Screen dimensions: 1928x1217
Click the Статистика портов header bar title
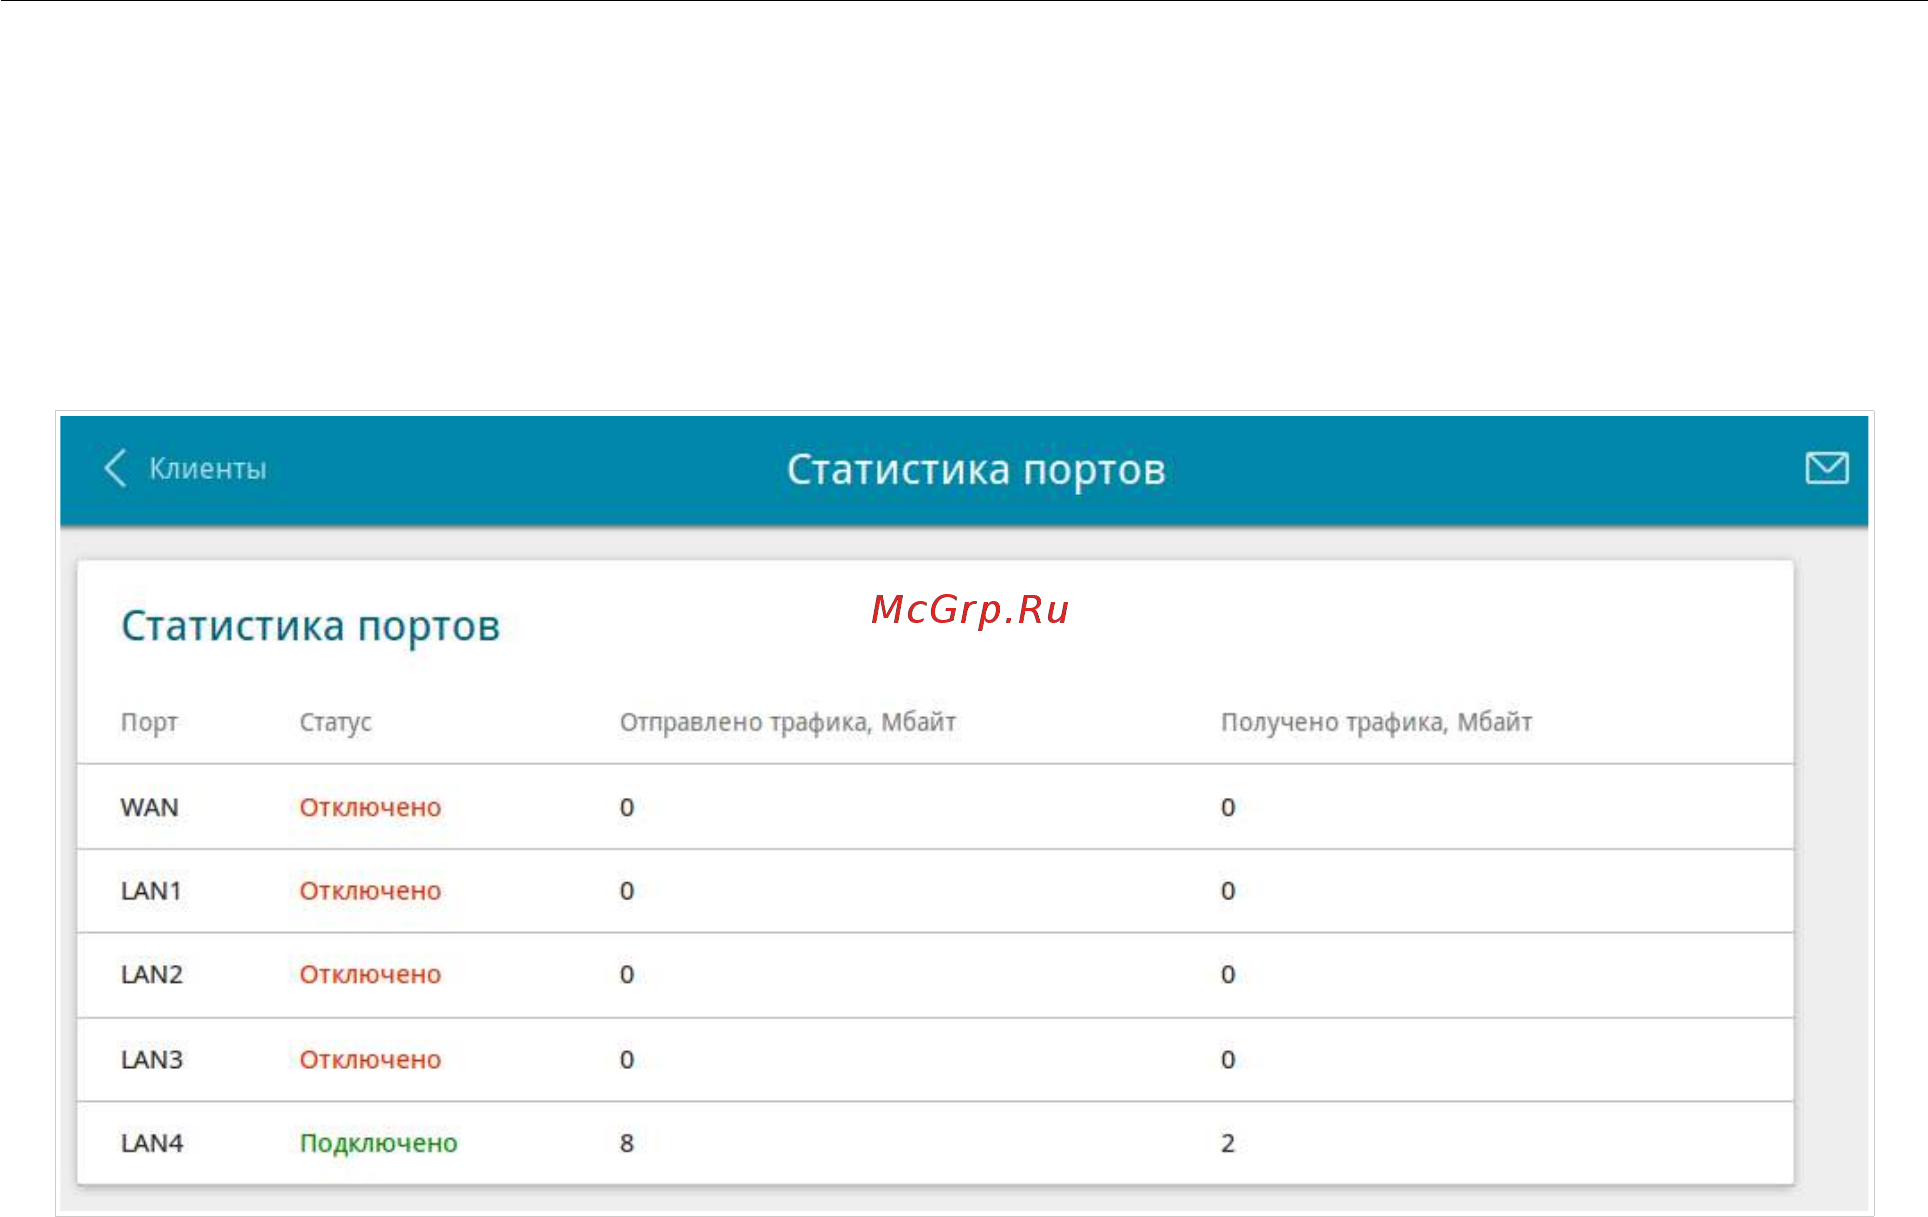[976, 470]
